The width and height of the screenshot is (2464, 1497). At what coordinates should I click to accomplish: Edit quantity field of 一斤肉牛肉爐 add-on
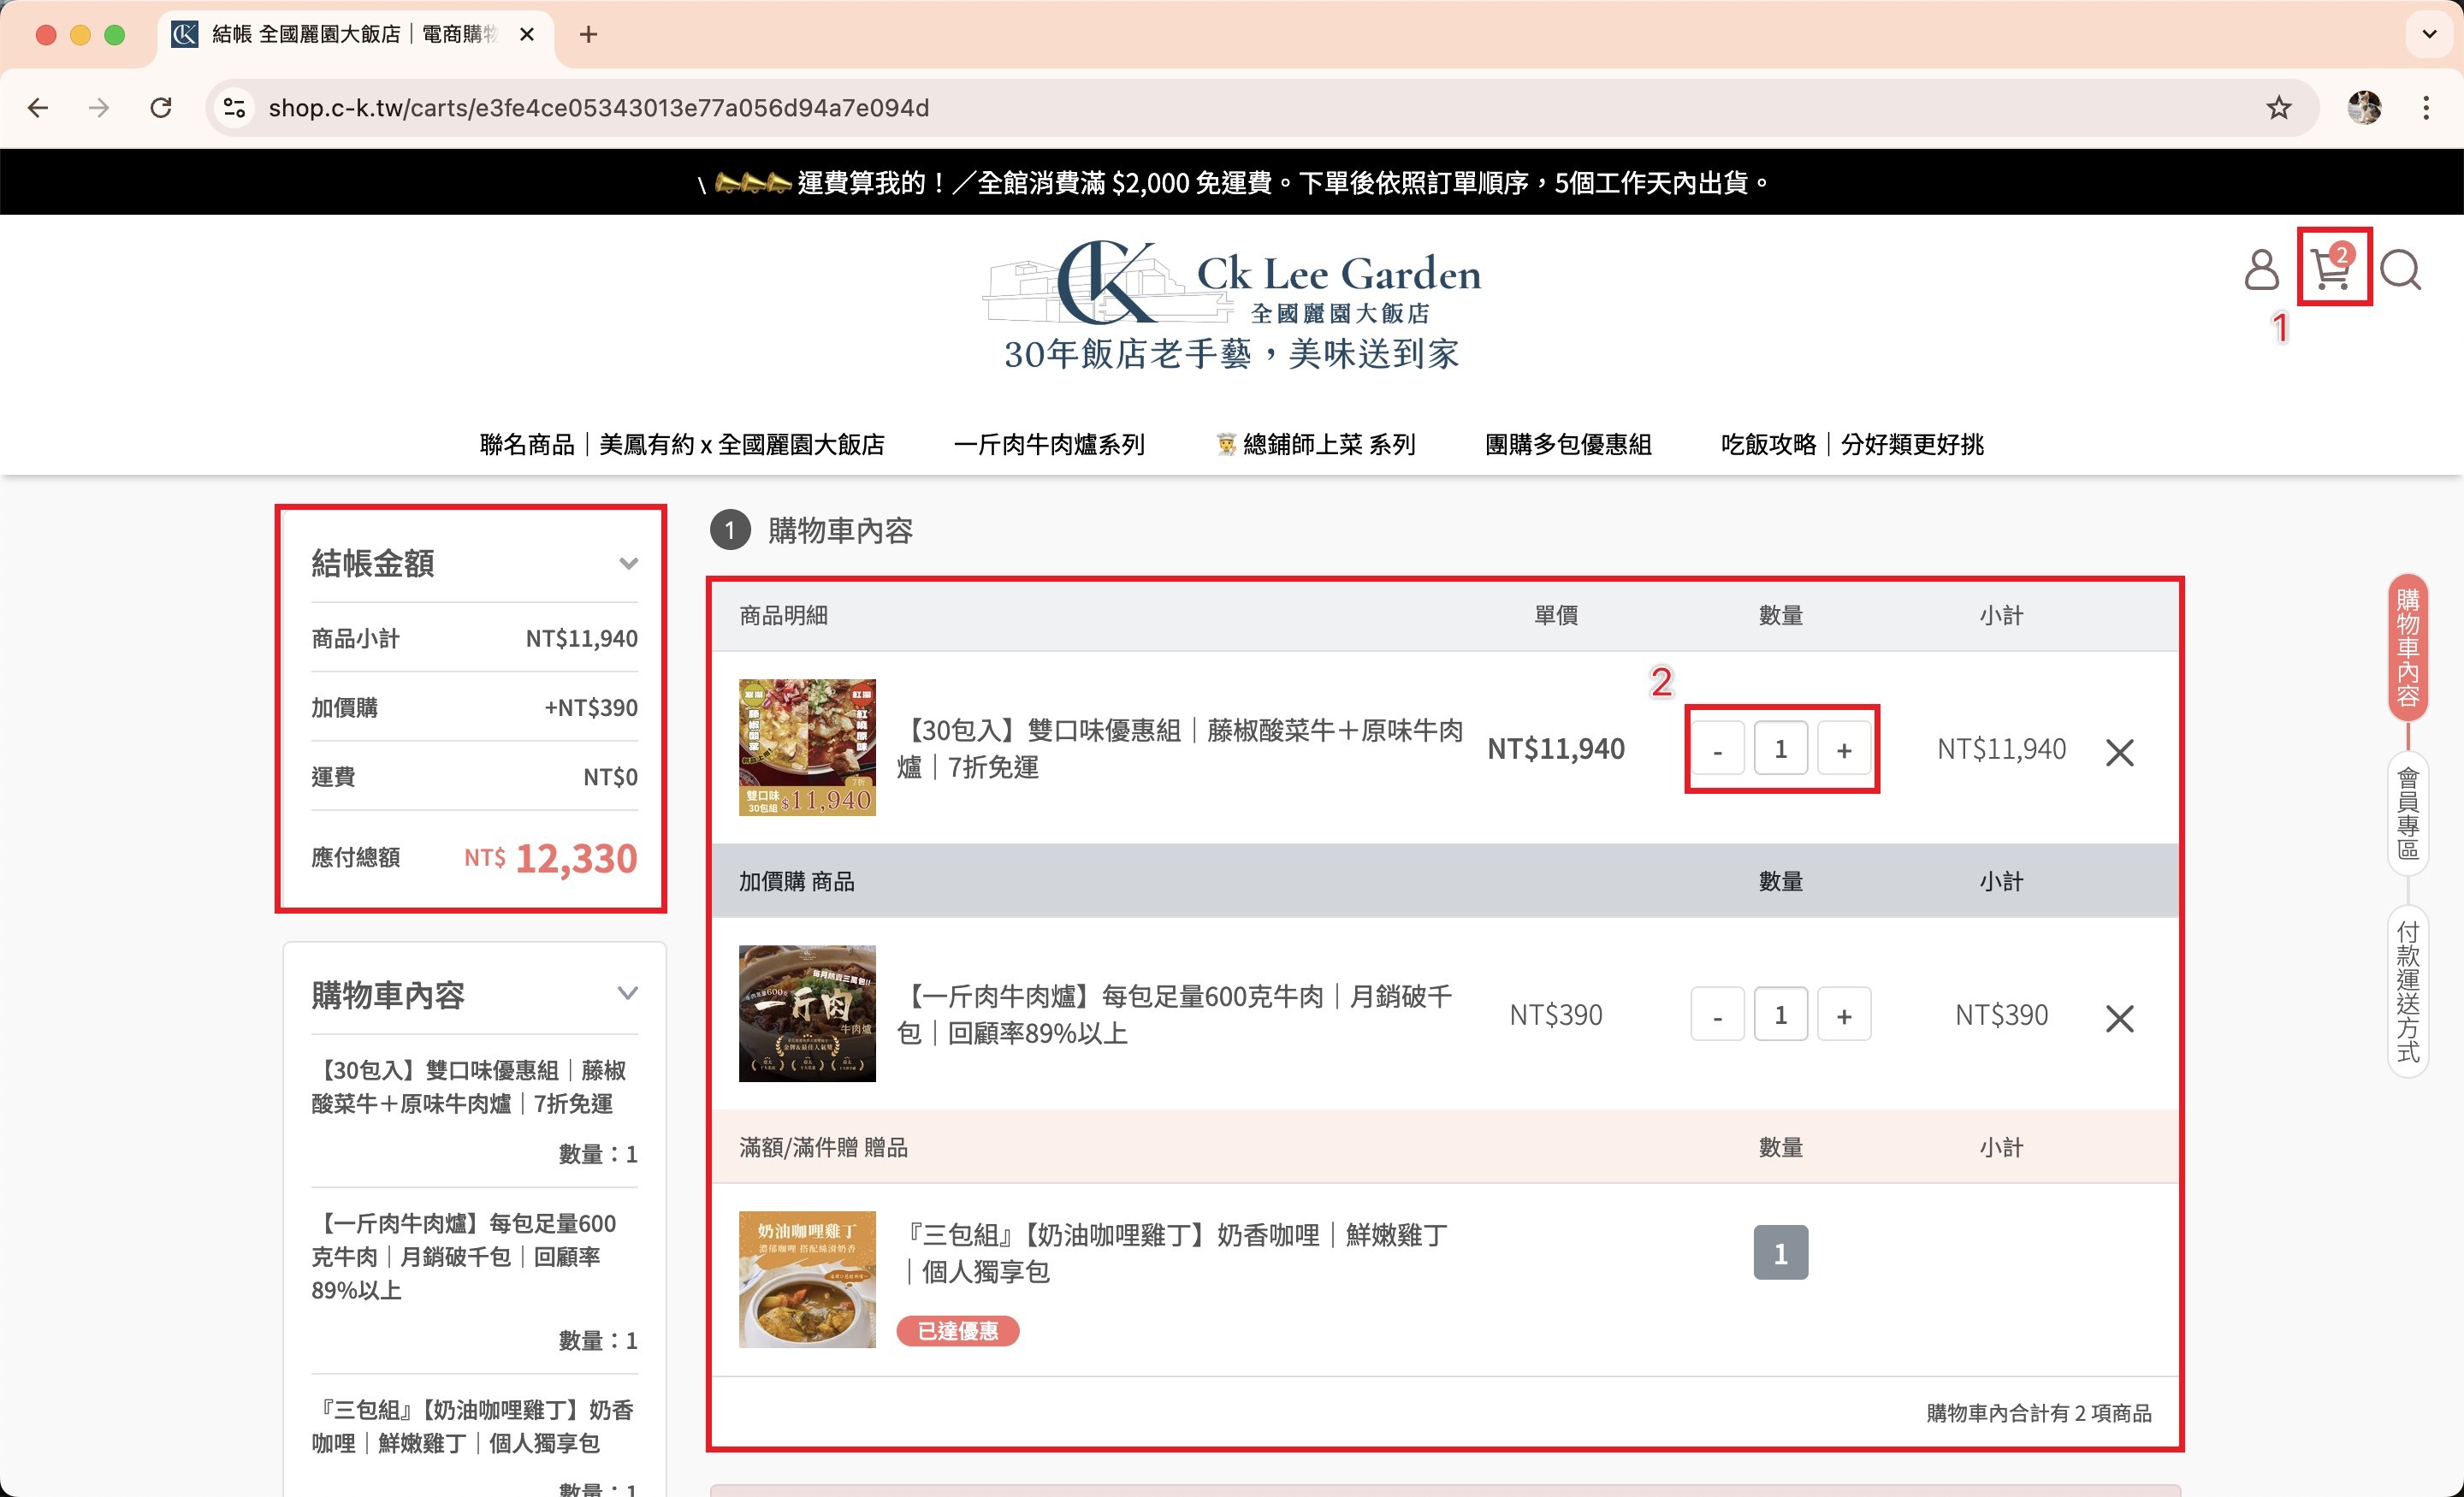coord(1781,1015)
